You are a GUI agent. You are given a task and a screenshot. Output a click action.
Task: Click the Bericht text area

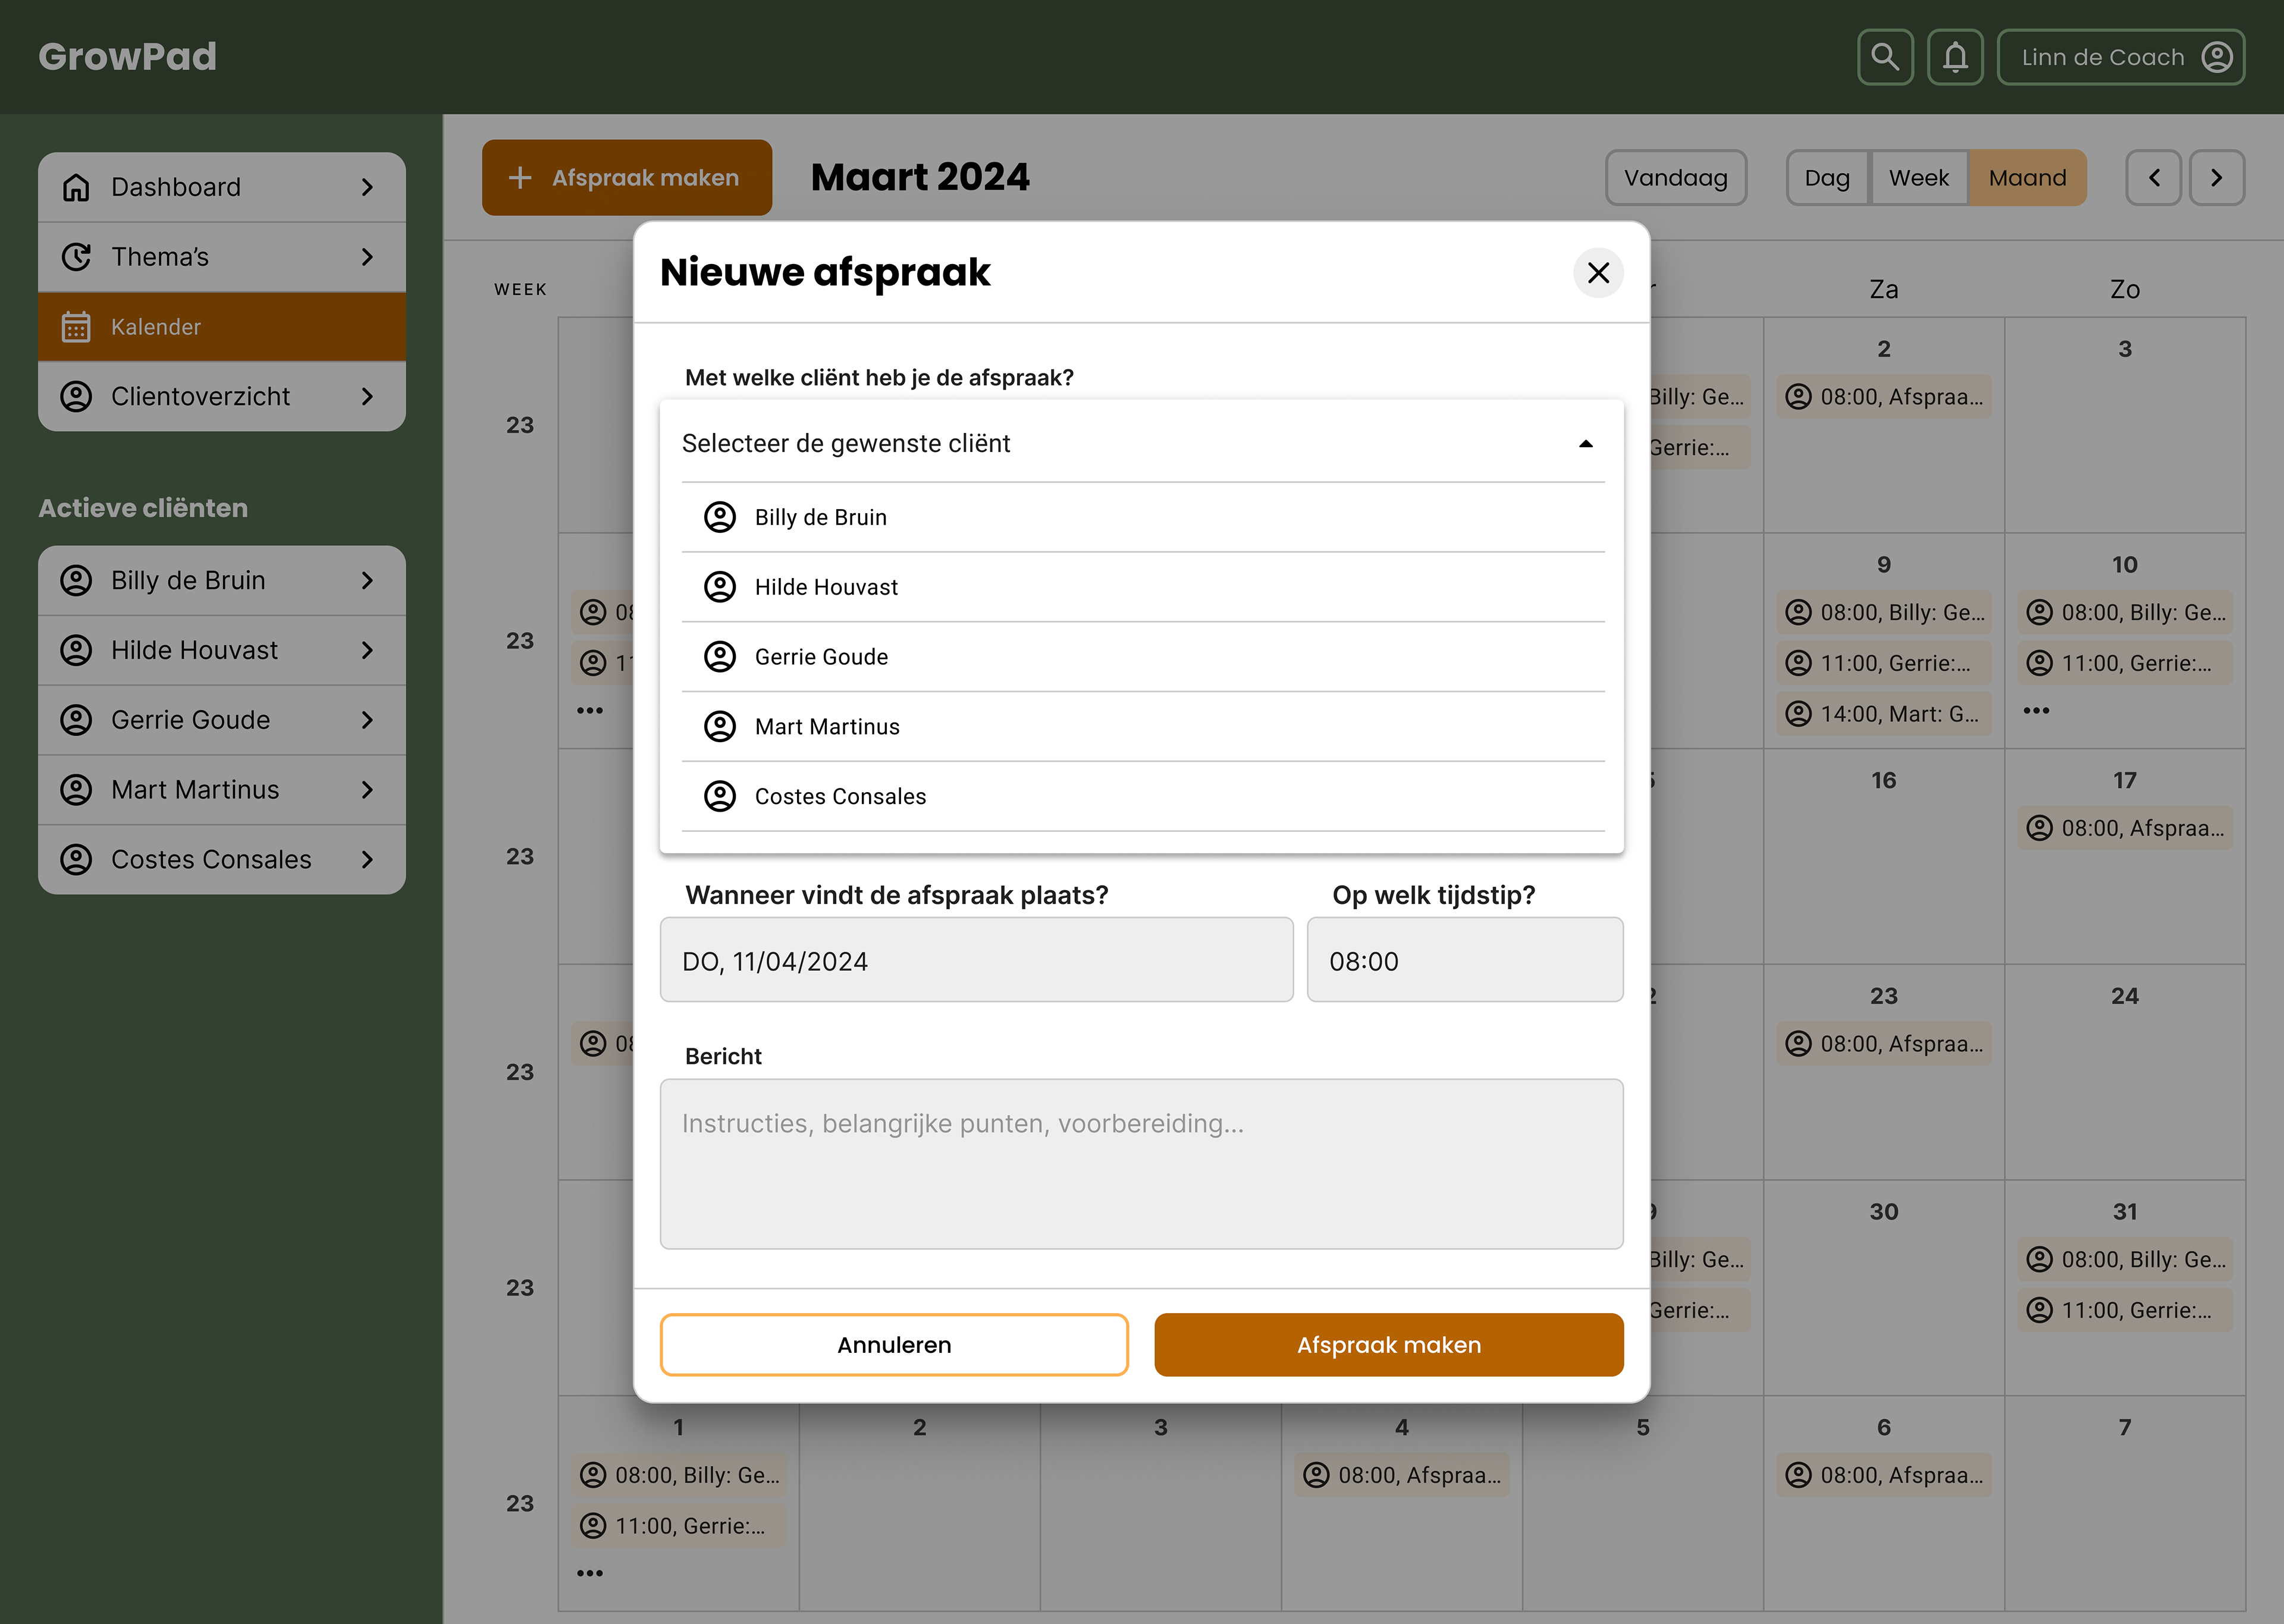[1142, 1164]
